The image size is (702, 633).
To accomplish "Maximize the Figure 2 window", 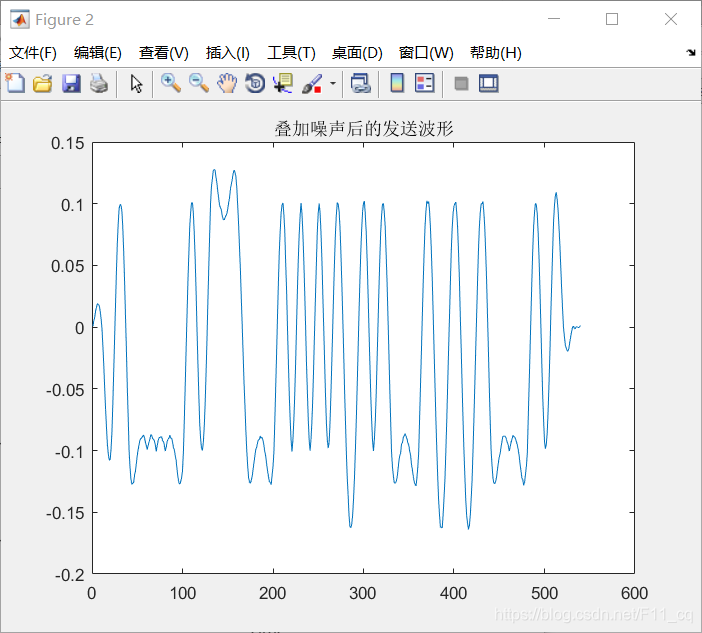I will pos(612,19).
